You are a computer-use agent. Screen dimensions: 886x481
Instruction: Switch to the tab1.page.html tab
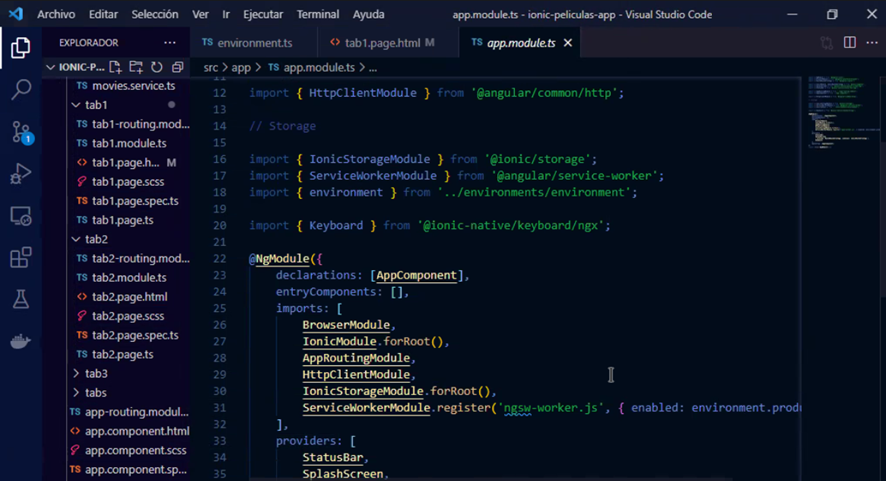pos(388,43)
